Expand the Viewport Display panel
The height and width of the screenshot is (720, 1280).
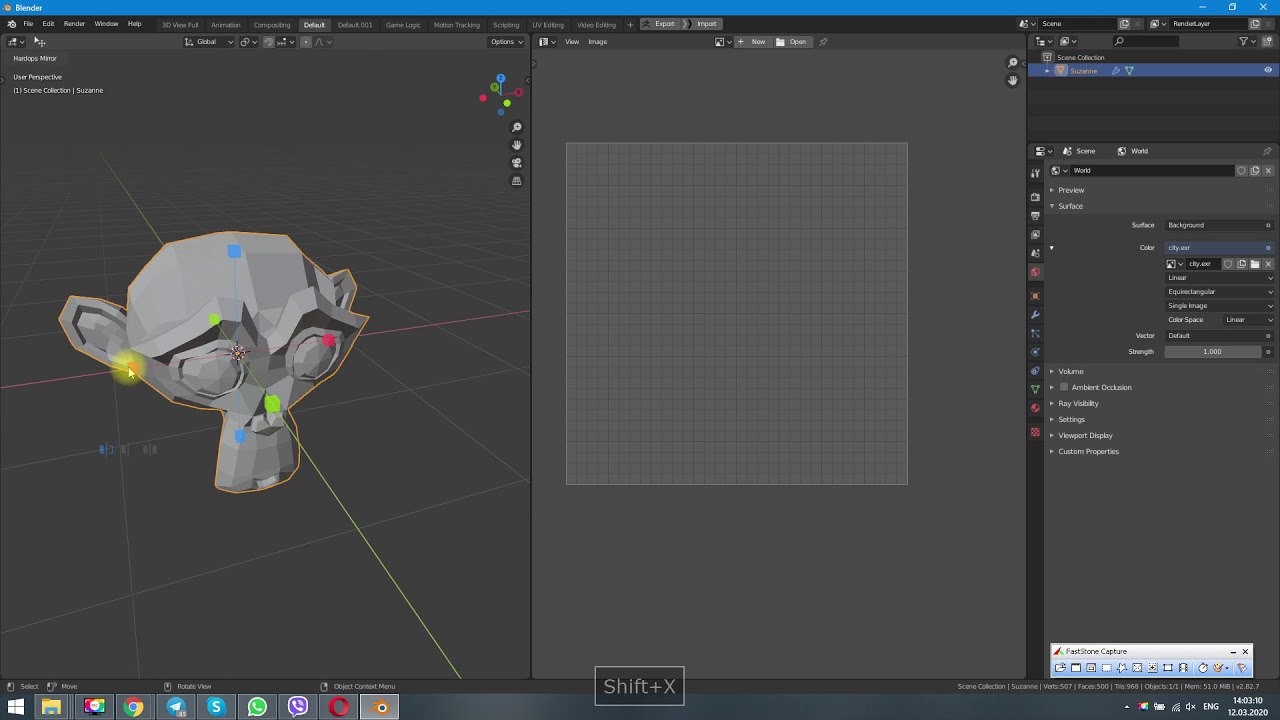[1085, 435]
